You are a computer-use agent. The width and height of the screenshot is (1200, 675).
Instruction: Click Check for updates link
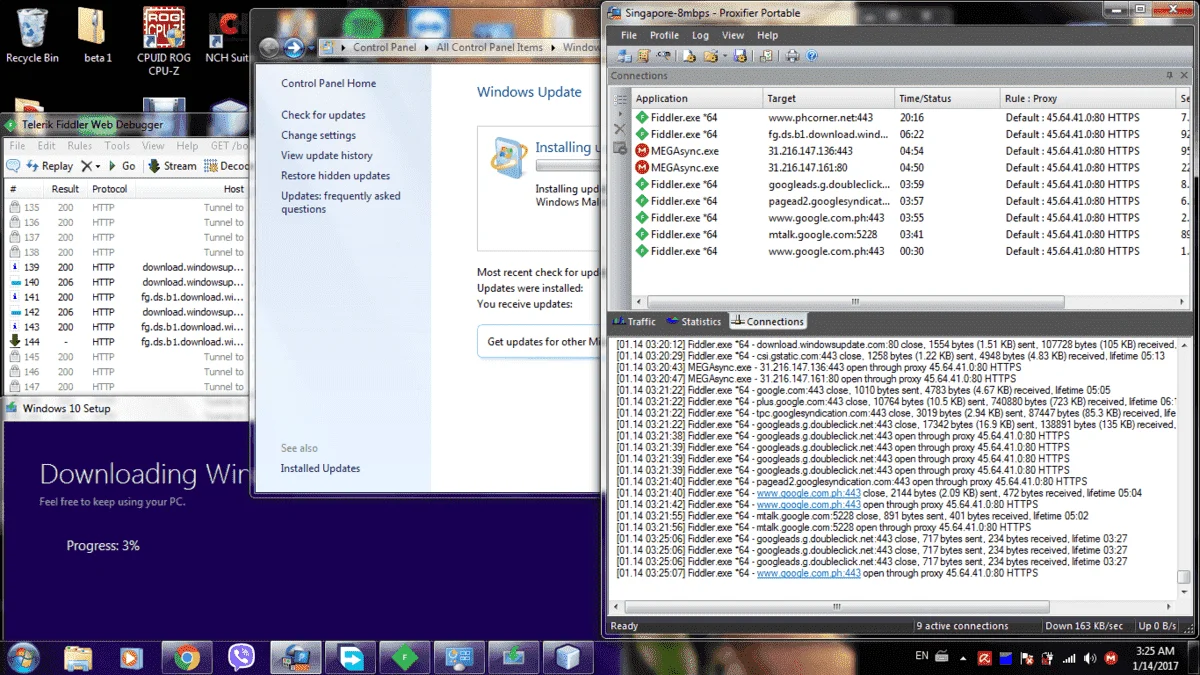(x=323, y=115)
